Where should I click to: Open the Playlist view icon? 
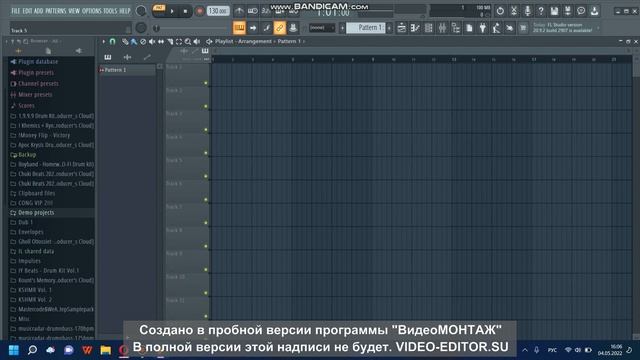[402, 28]
